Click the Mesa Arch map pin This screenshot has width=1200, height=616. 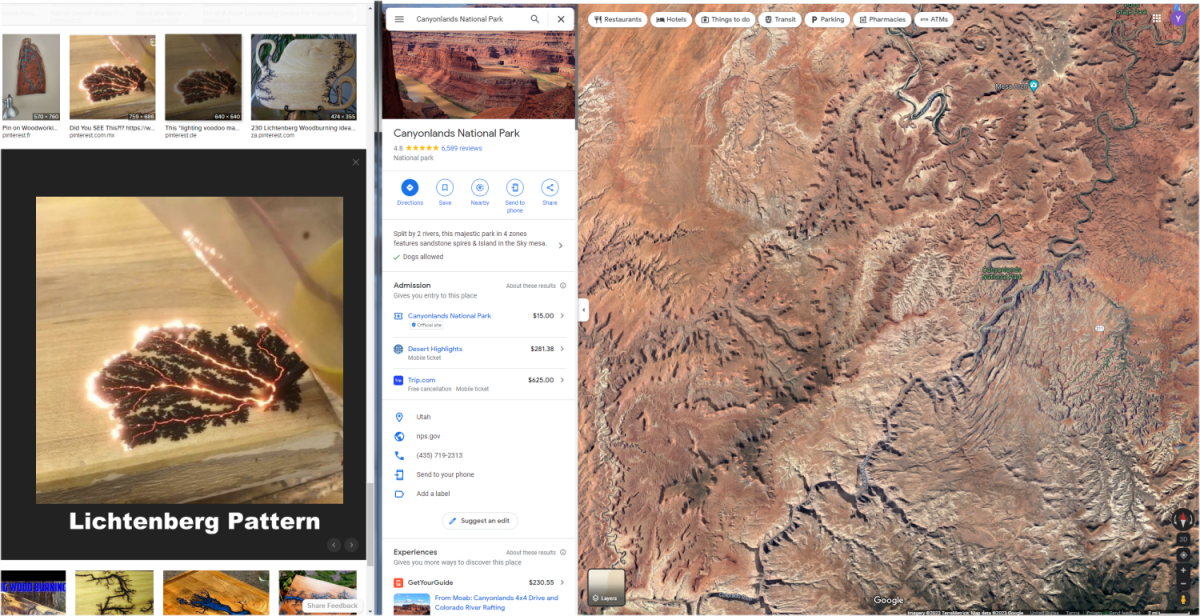click(x=1034, y=85)
